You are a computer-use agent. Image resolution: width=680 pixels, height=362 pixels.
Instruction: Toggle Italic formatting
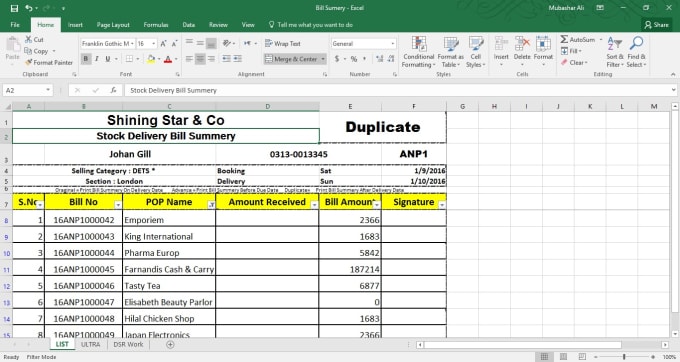click(x=97, y=59)
